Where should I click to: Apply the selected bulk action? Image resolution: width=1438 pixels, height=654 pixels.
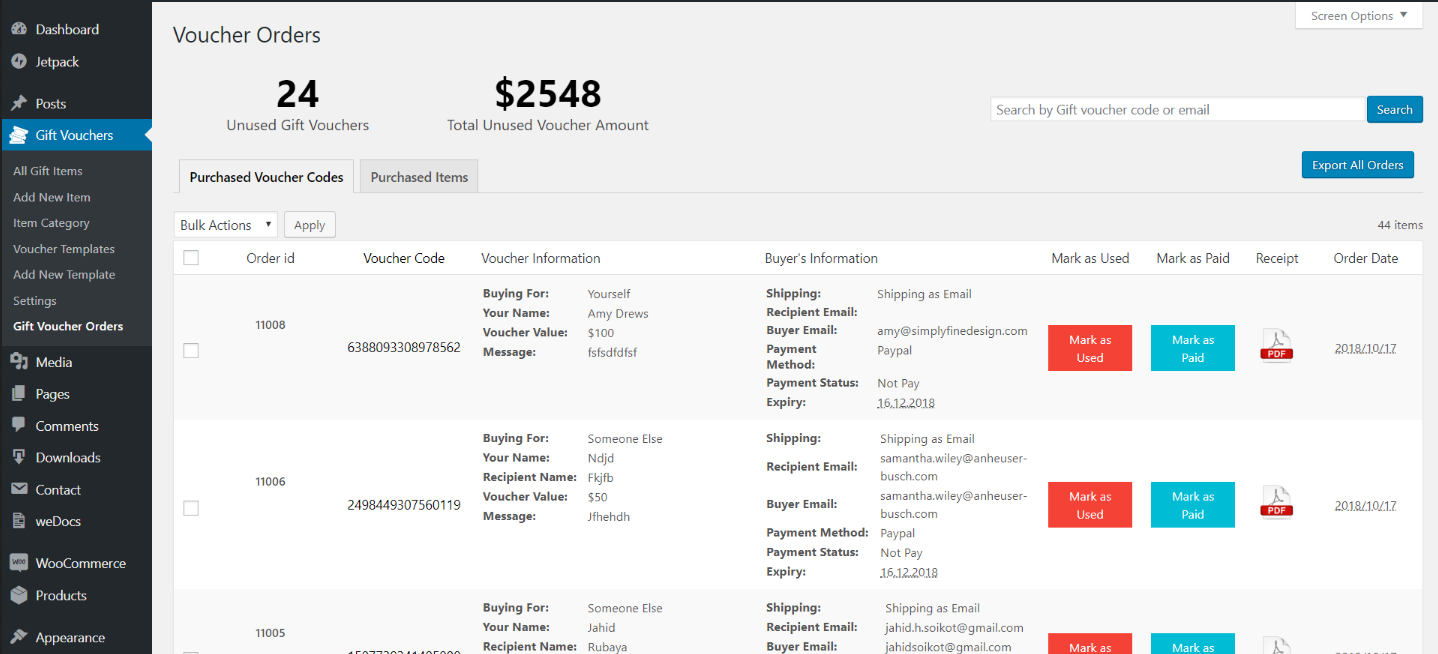click(x=310, y=225)
